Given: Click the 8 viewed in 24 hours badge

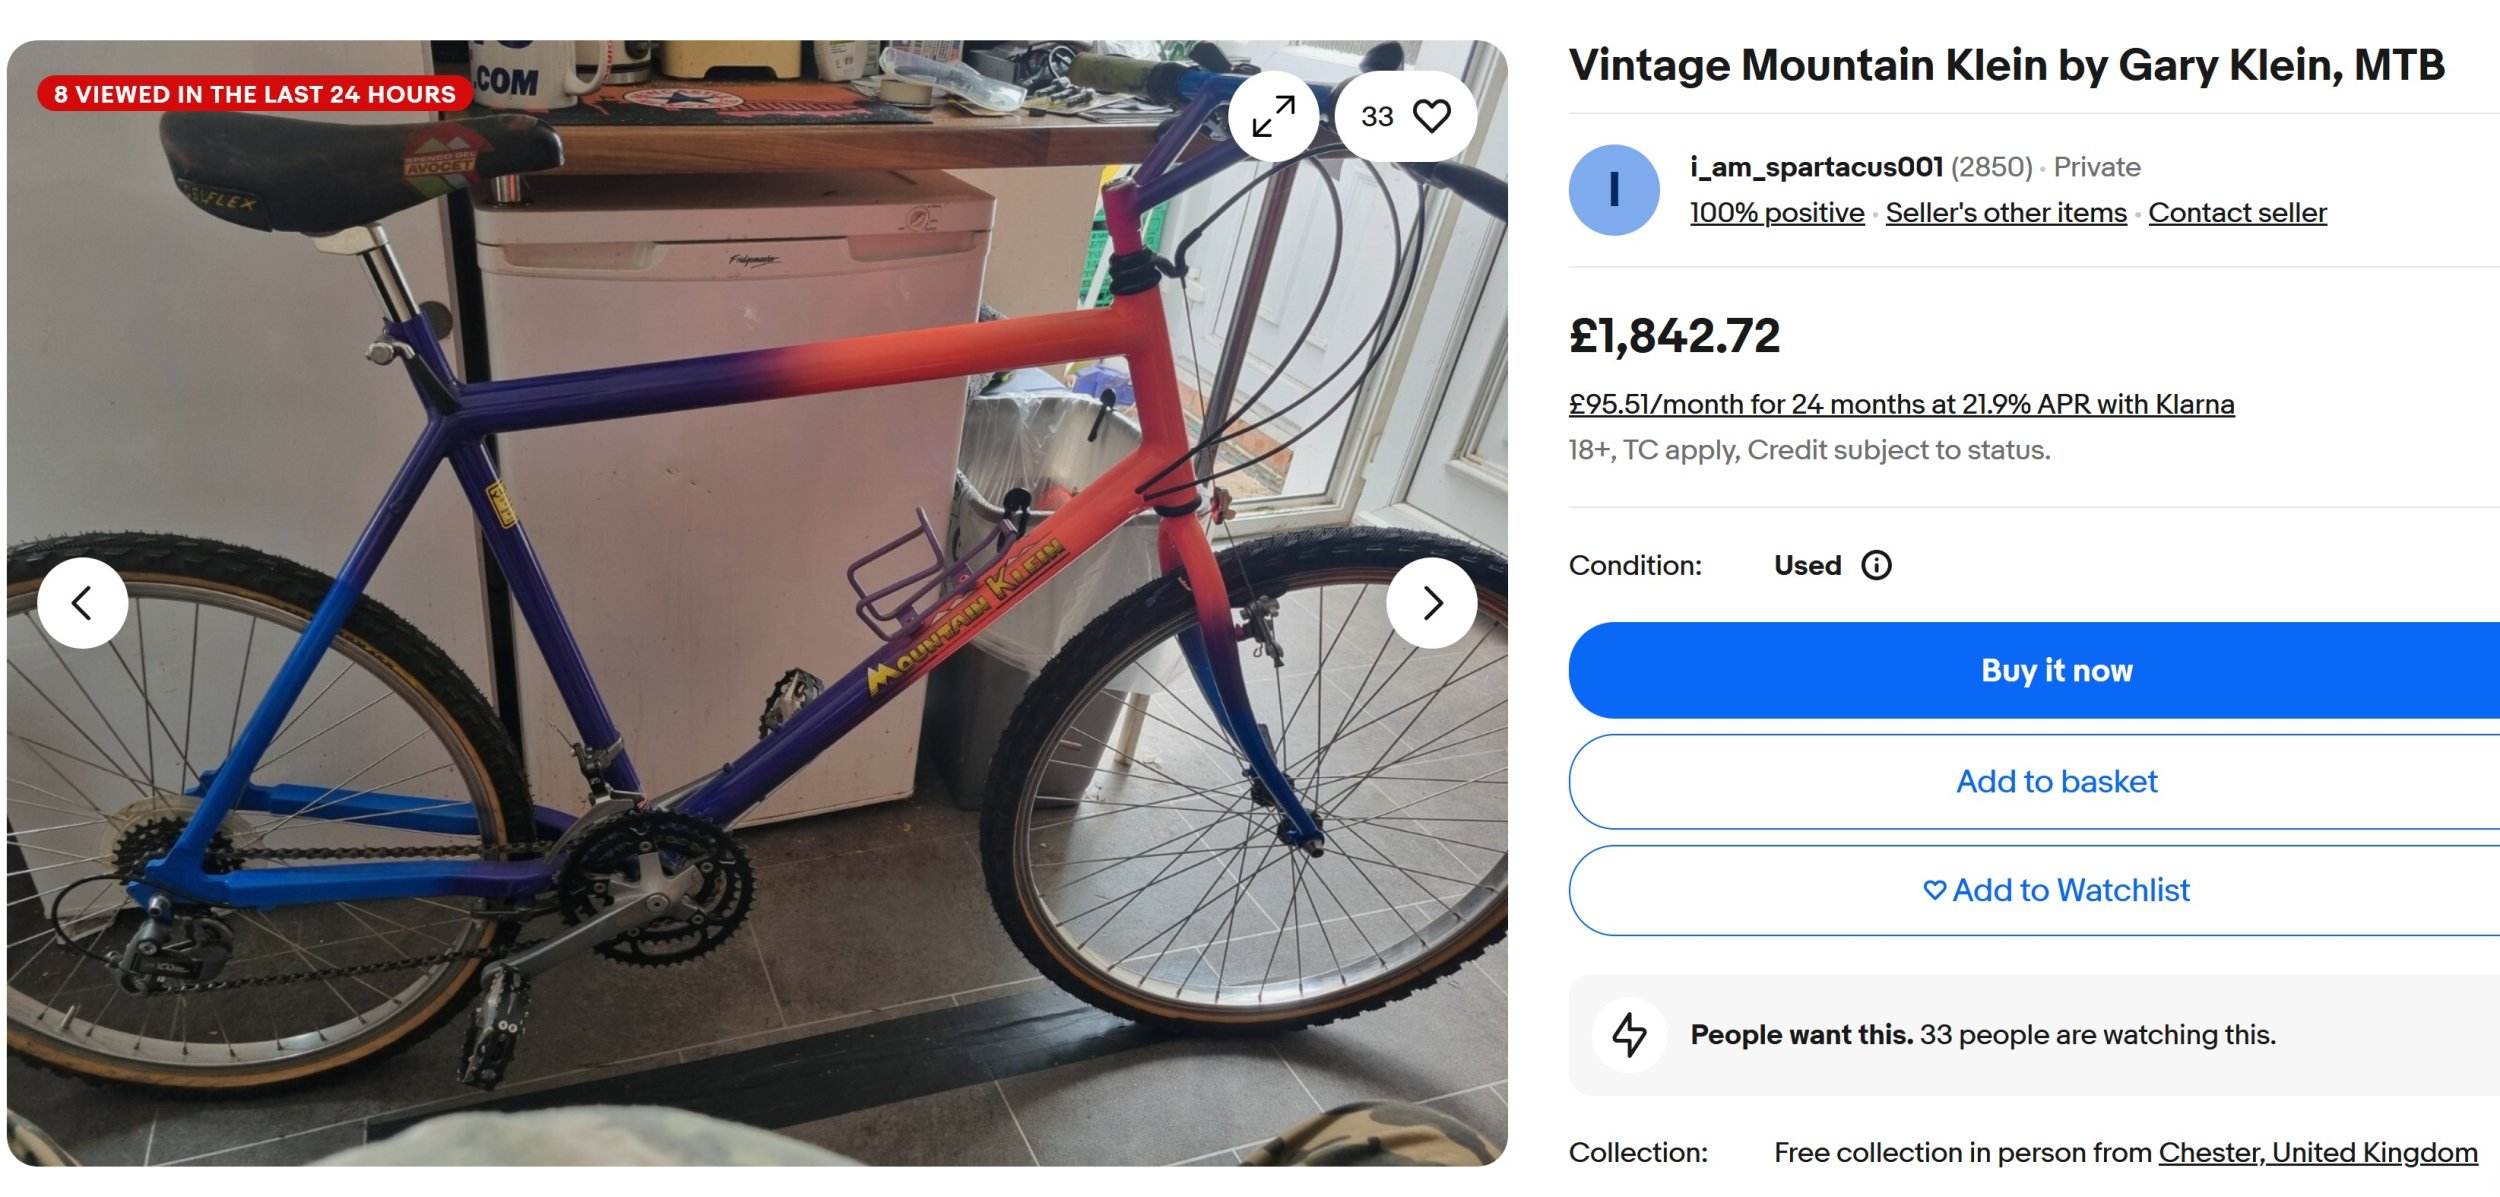Looking at the screenshot, I should (x=254, y=94).
